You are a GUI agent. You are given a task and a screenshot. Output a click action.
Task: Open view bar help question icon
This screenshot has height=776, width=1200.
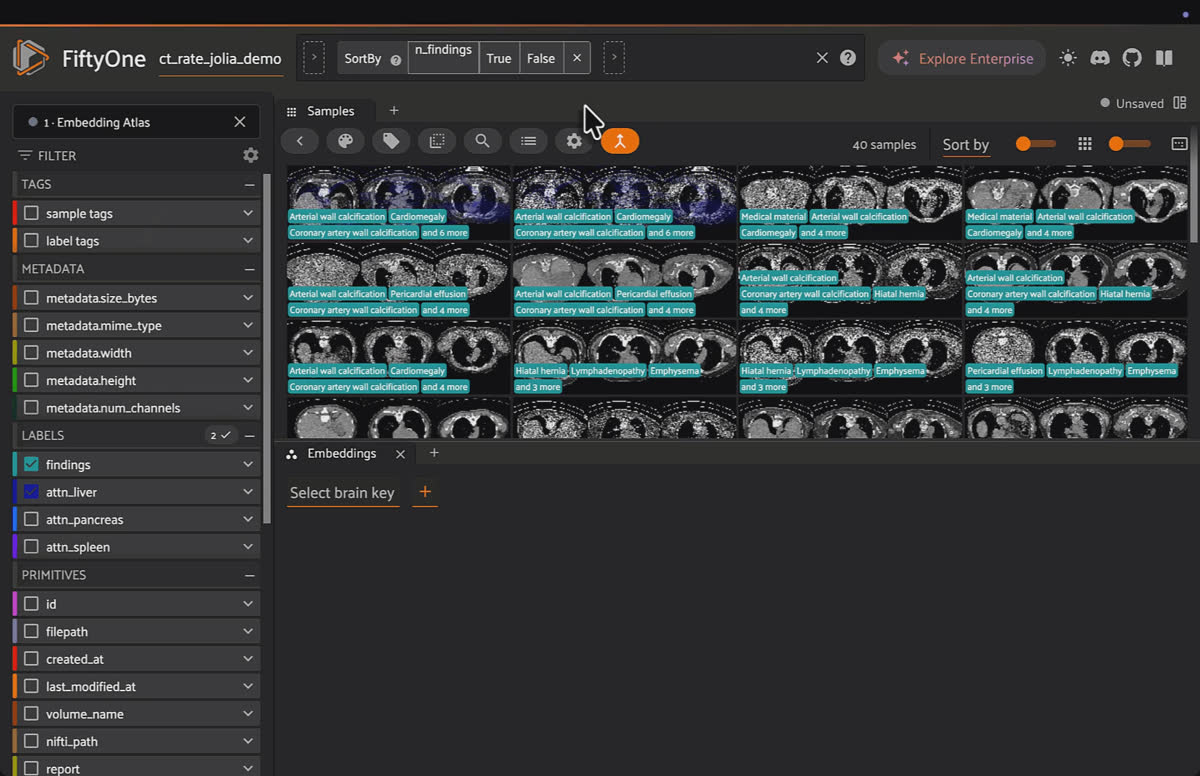[848, 58]
